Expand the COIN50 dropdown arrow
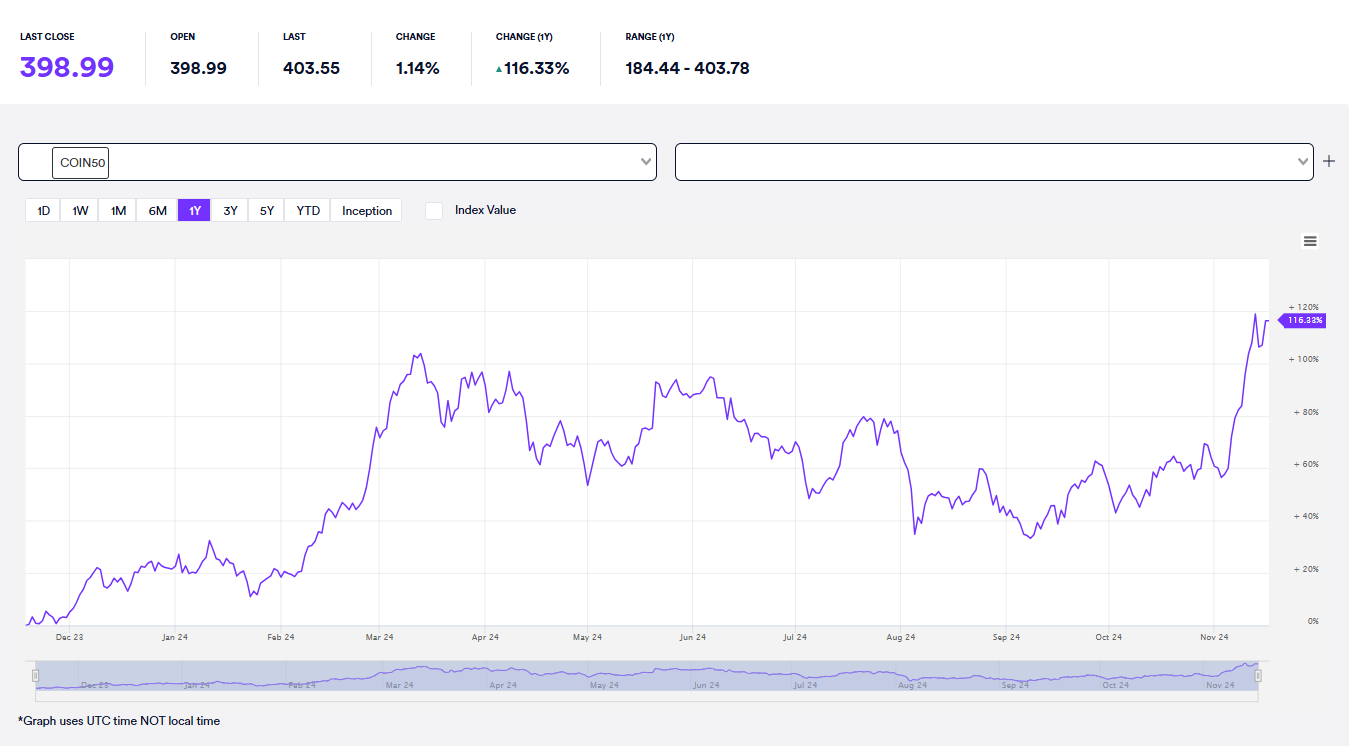The height and width of the screenshot is (746, 1349). pos(645,161)
